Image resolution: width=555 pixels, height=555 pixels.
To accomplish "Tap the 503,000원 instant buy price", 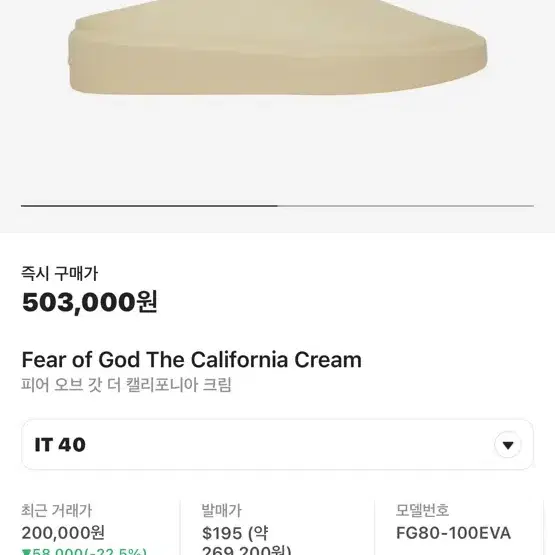I will pos(90,302).
